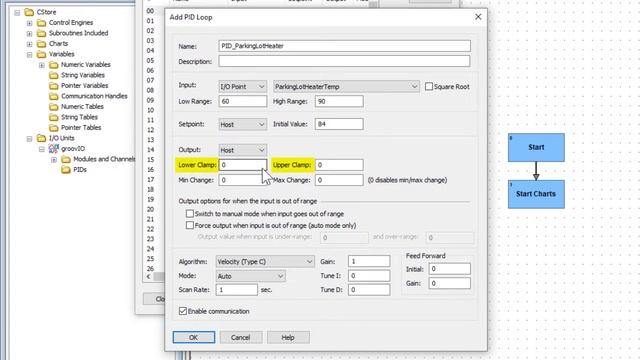
Task: Expand the Numeric Variables tree node
Action: pos(42,65)
